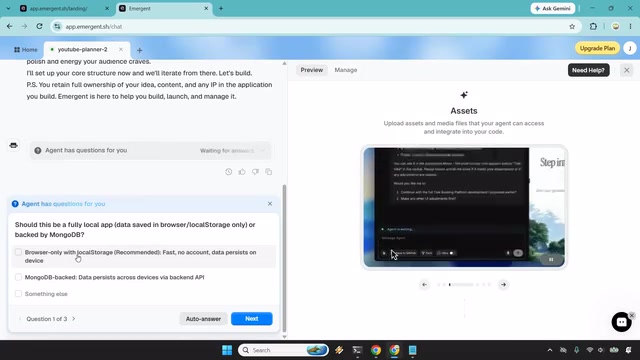Screen dimensions: 640x360
Task: Dismiss the support chat bubble
Action: 631,315
